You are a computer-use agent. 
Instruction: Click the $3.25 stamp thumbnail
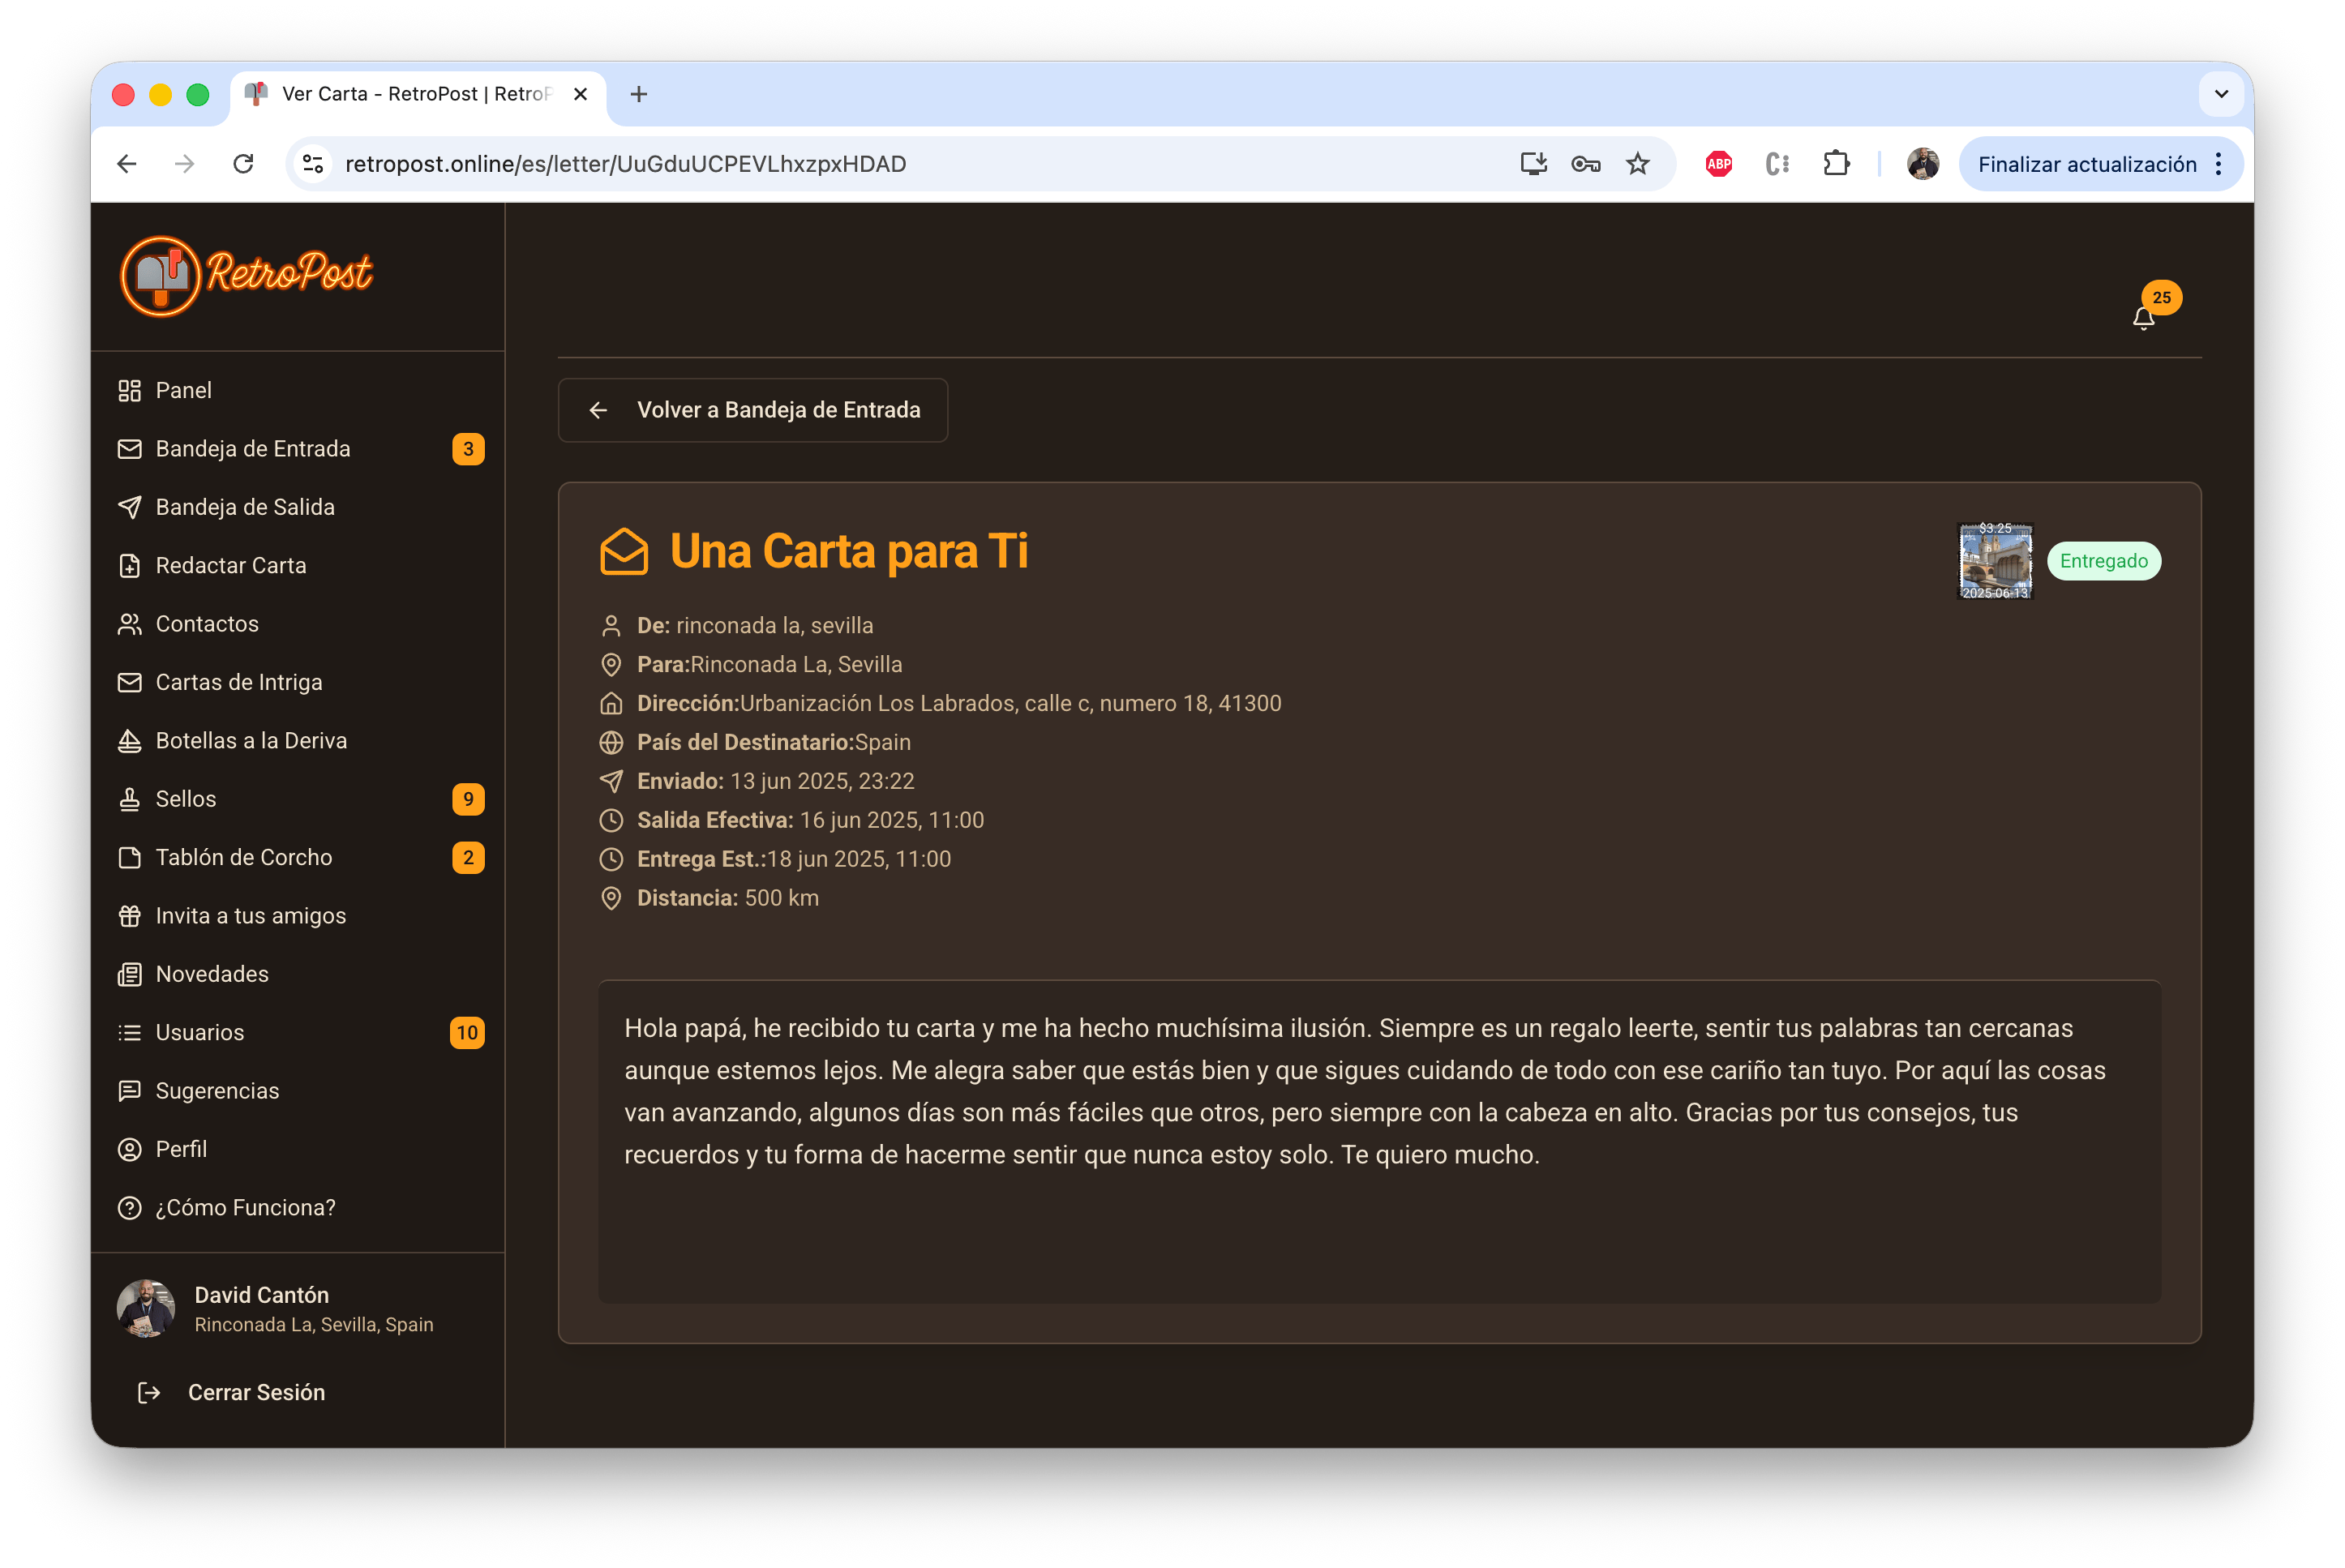pos(1995,561)
